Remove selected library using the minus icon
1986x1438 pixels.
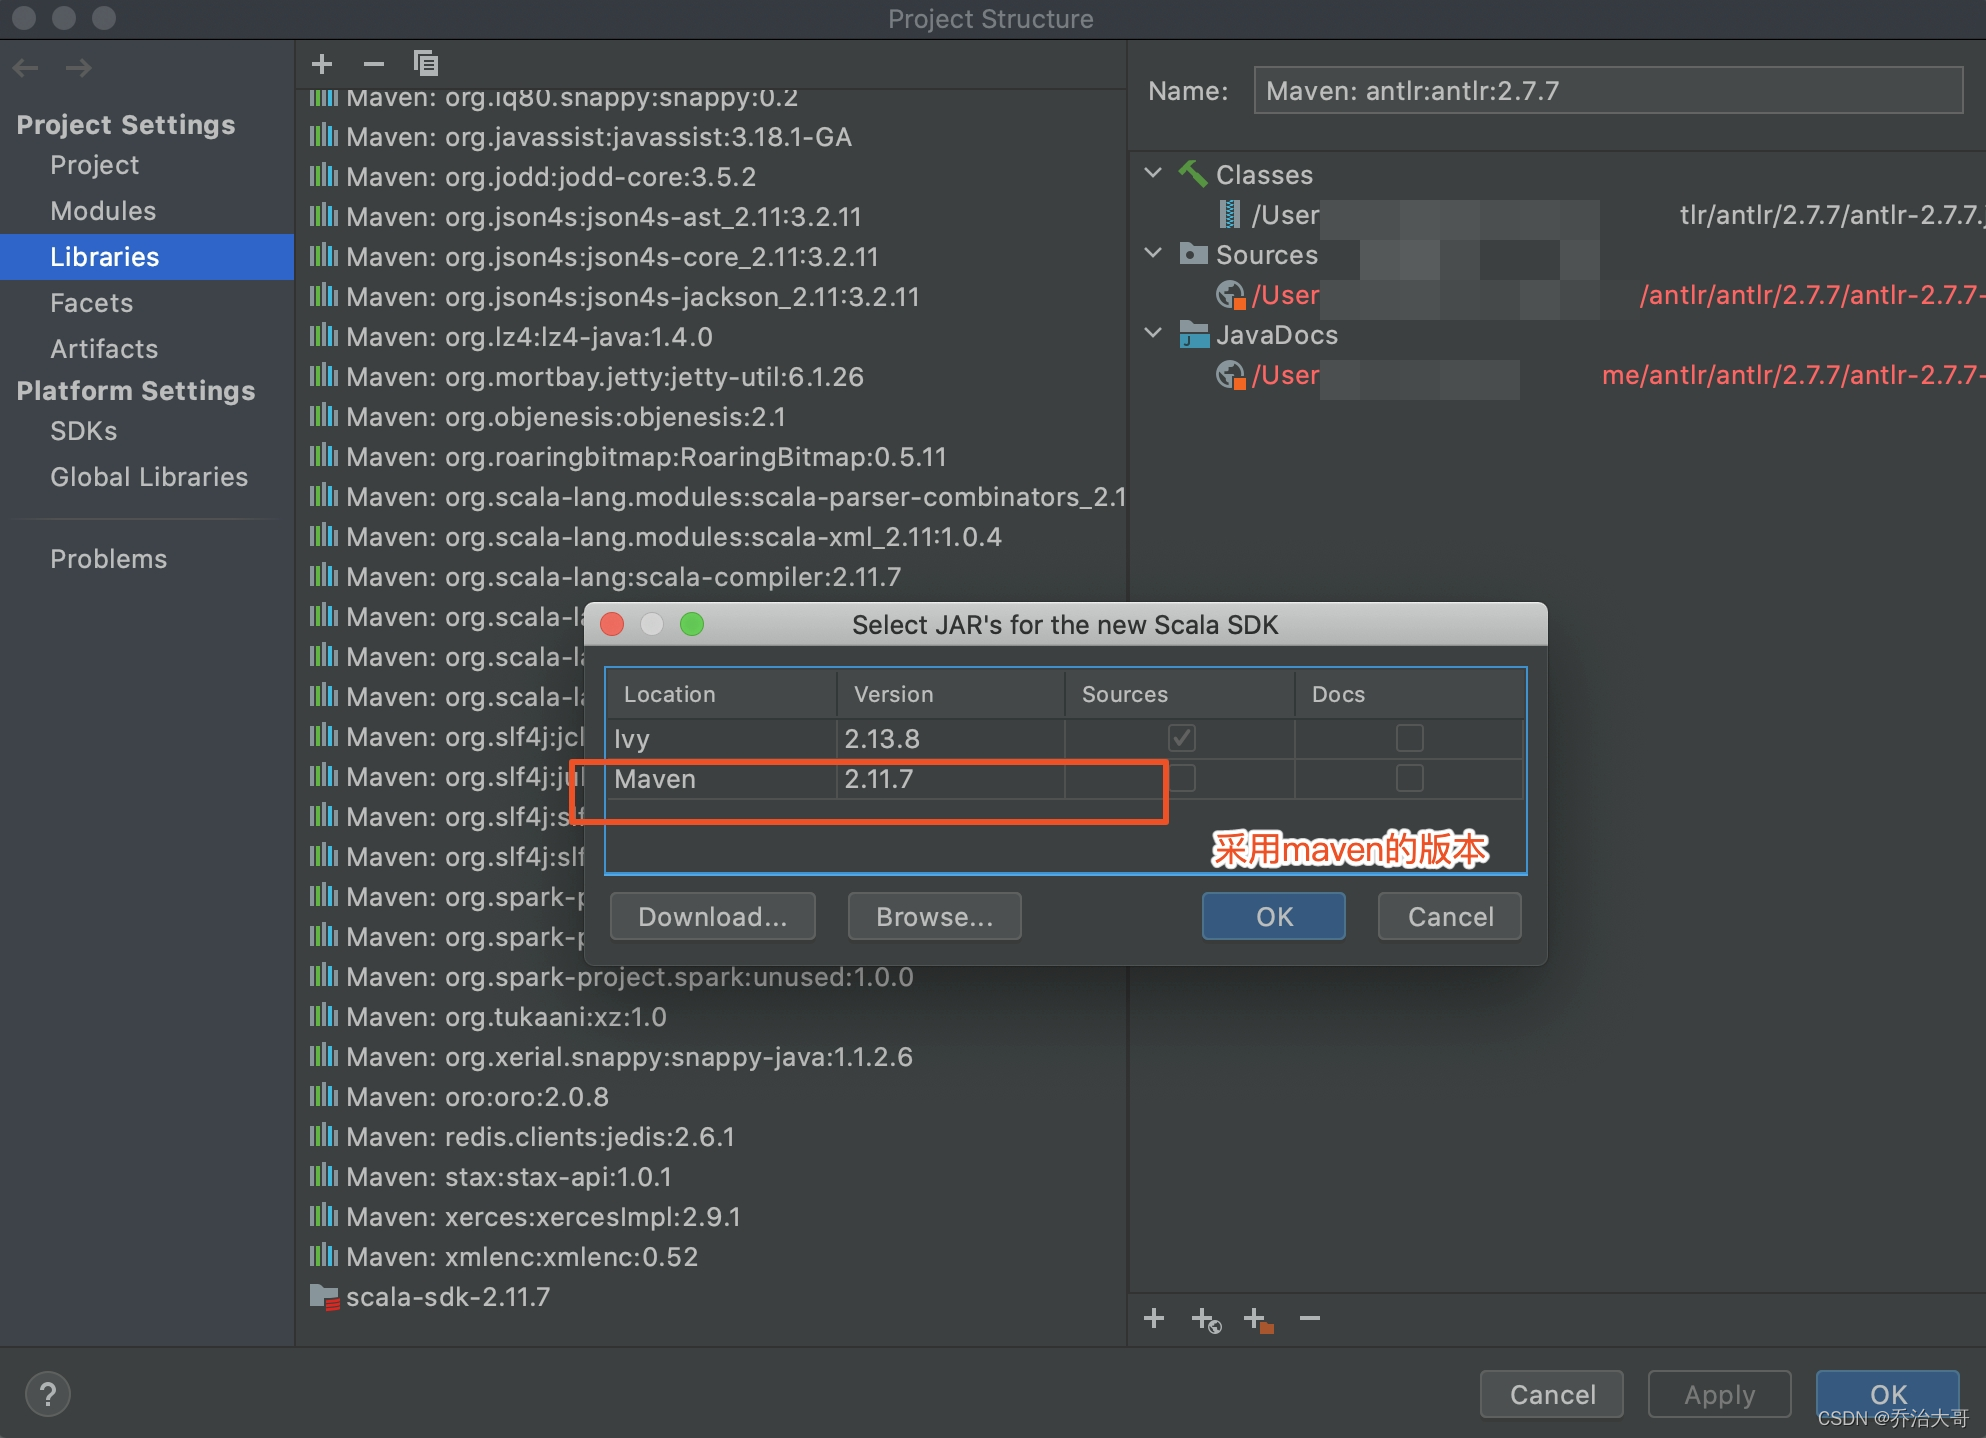[x=373, y=63]
